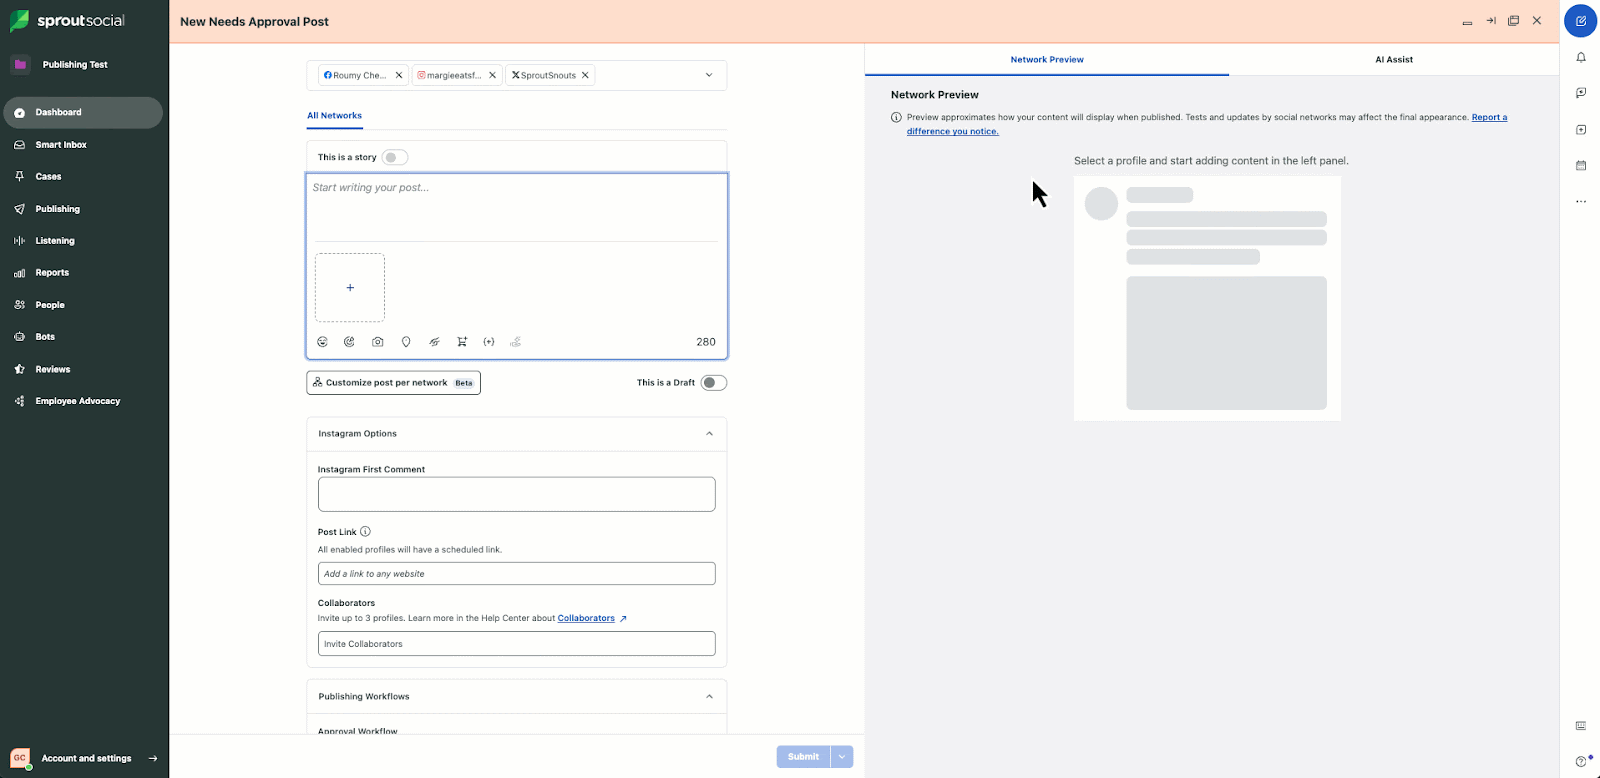Select the All Networks tab
This screenshot has width=1600, height=778.
[334, 116]
